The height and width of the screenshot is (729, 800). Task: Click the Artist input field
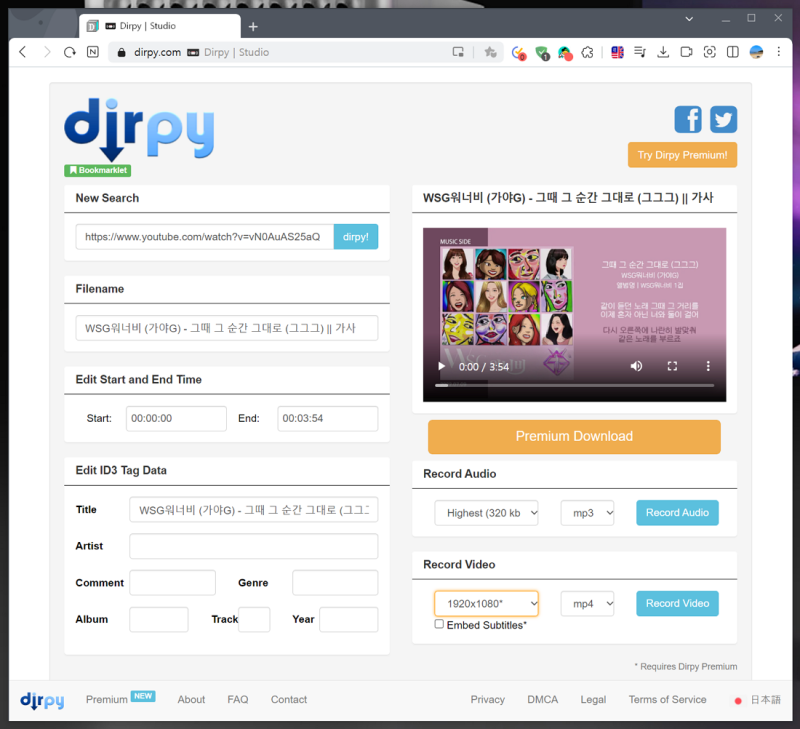coord(254,546)
